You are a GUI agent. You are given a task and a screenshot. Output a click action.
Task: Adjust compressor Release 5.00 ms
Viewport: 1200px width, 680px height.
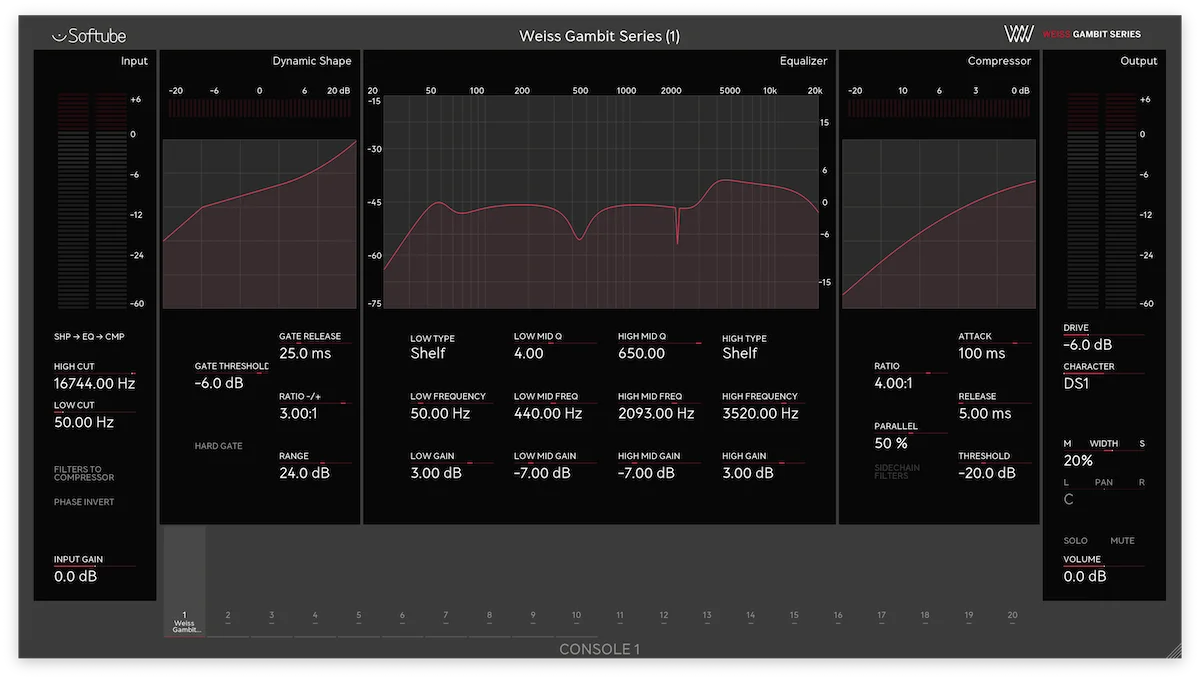pyautogui.click(x=994, y=406)
